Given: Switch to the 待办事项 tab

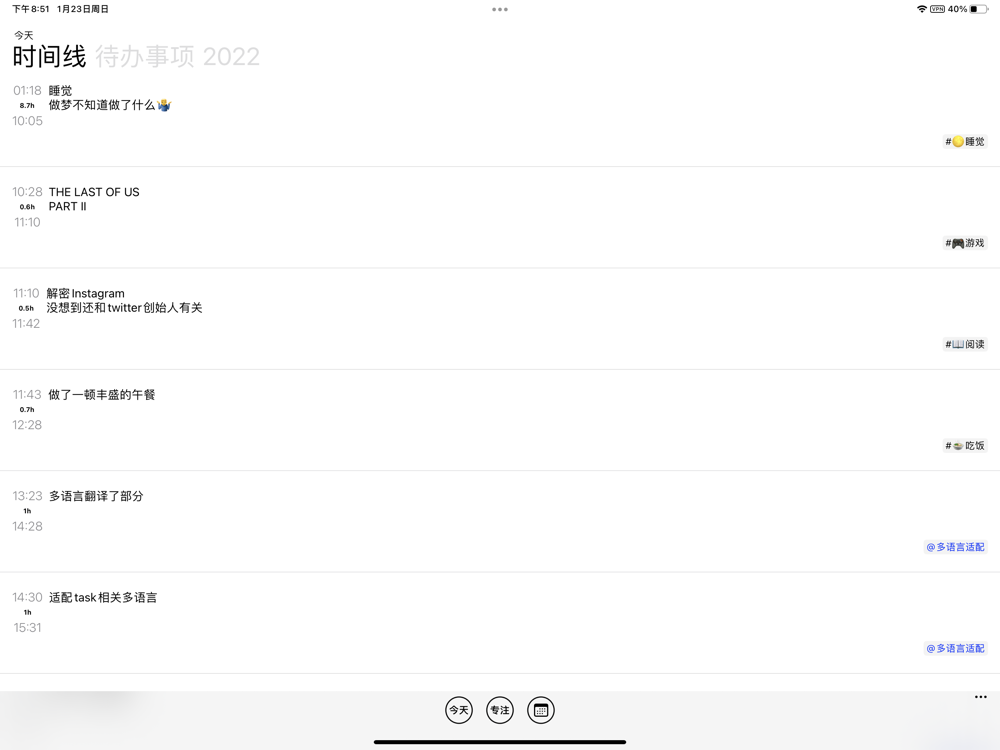Looking at the screenshot, I should [x=145, y=57].
